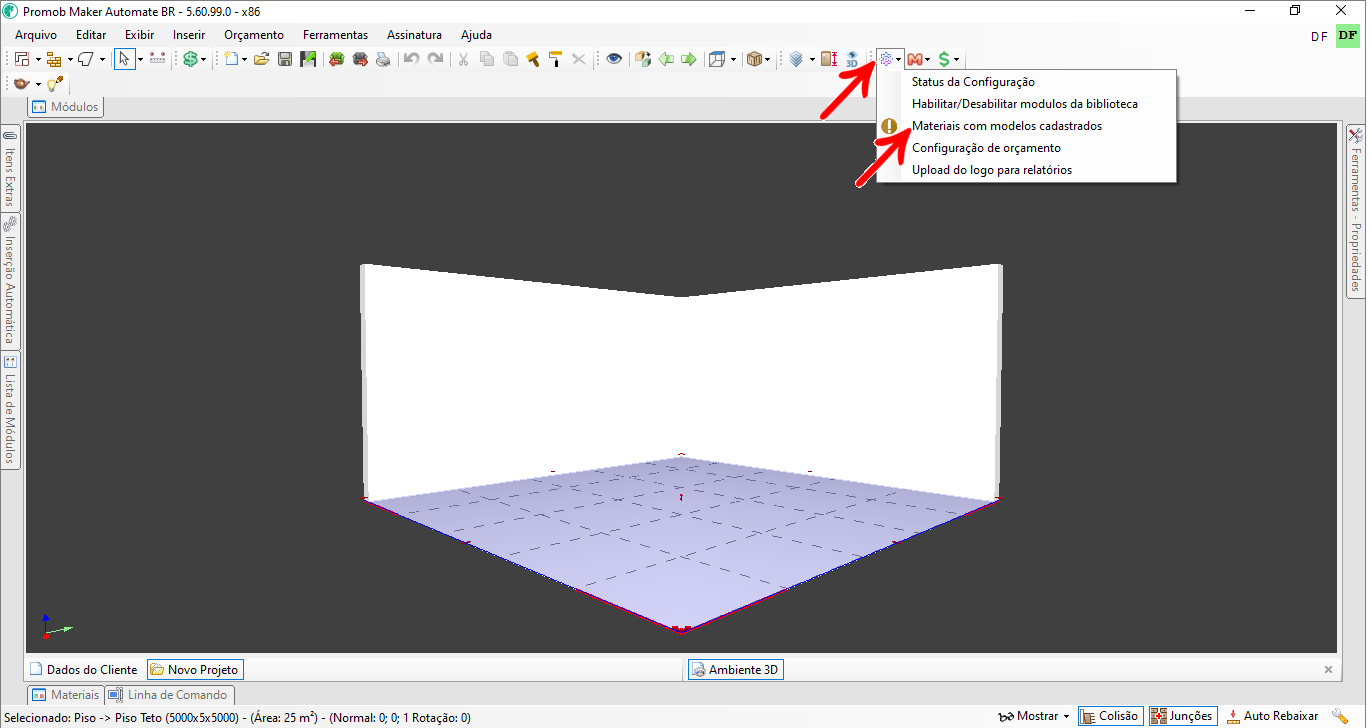Click the teapot render icon

[22, 84]
